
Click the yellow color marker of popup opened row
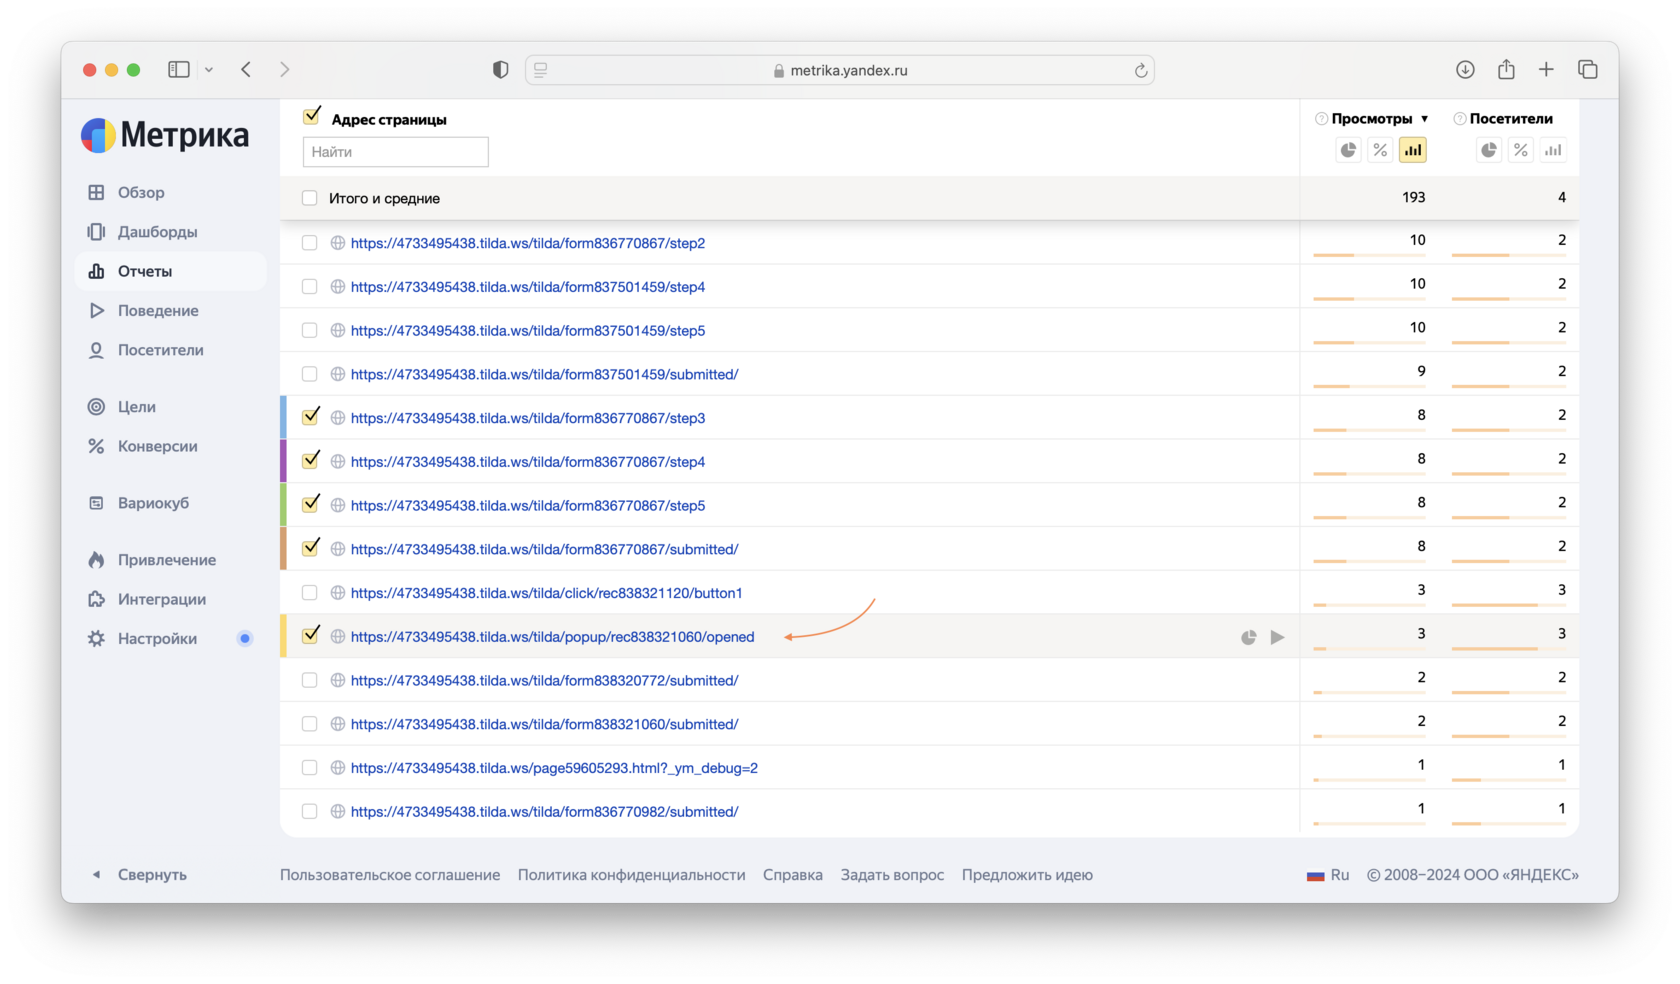[284, 636]
